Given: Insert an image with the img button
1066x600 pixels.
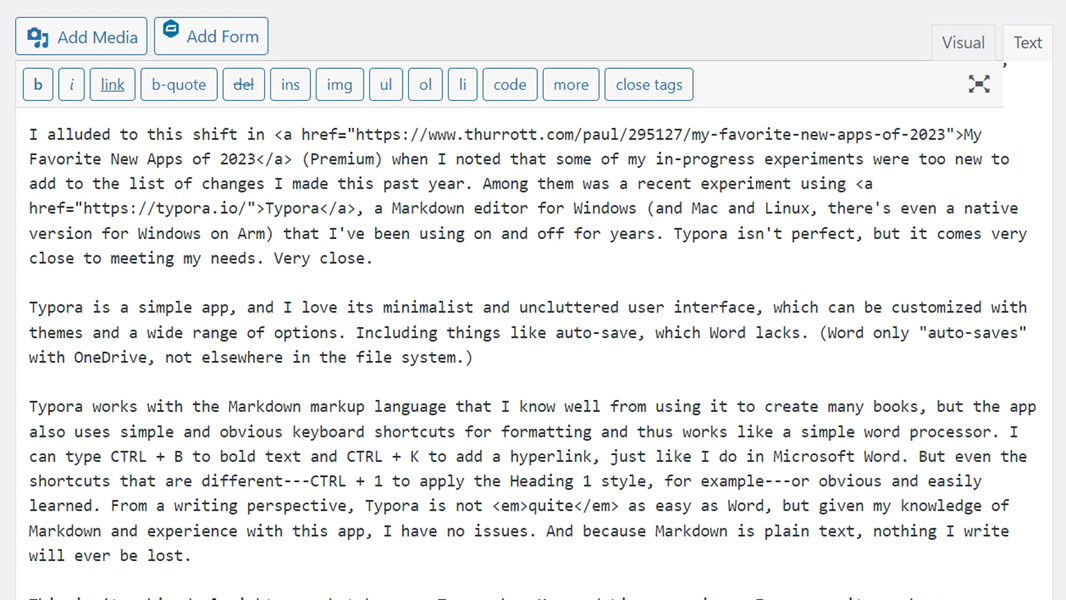Looking at the screenshot, I should [339, 85].
